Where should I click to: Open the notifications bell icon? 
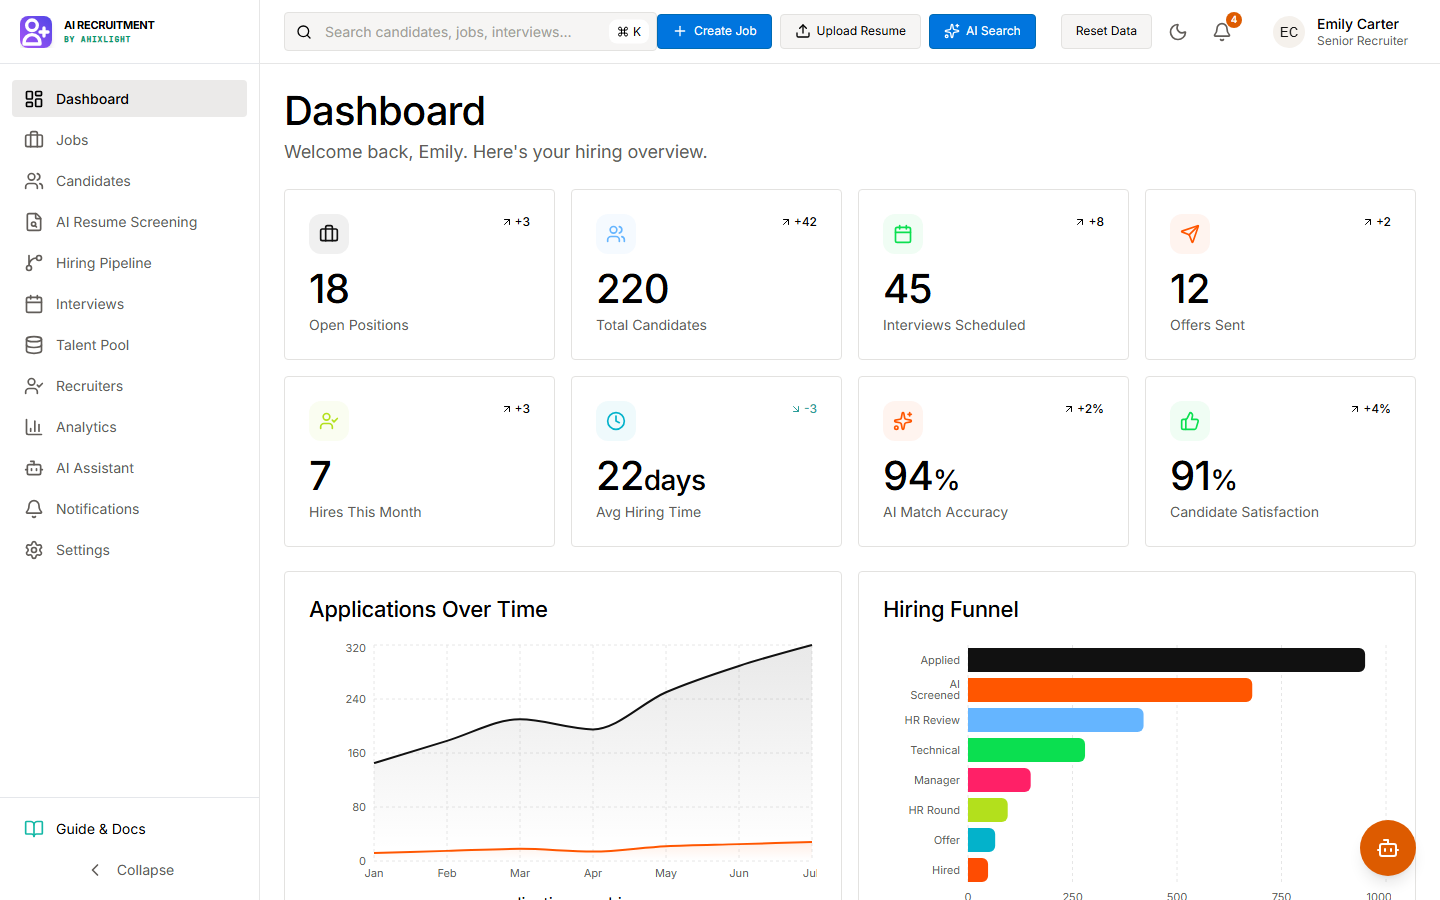[1222, 32]
